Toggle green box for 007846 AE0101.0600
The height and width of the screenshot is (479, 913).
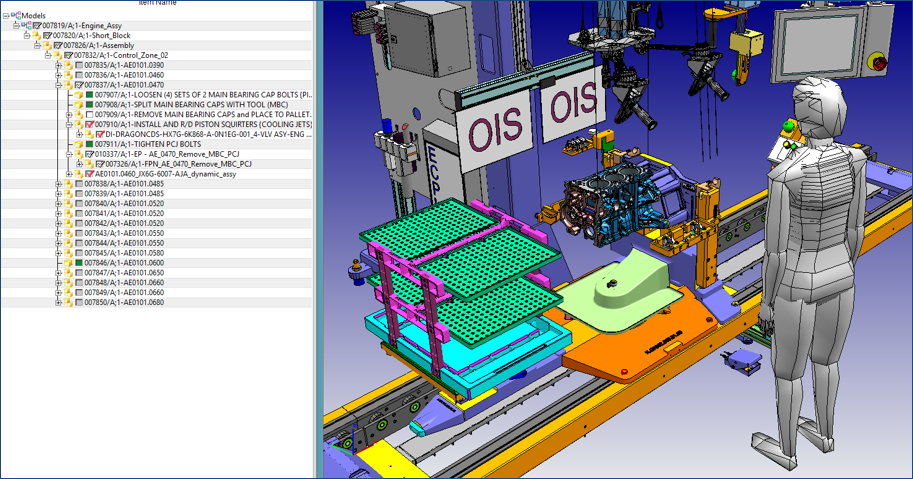(x=79, y=263)
